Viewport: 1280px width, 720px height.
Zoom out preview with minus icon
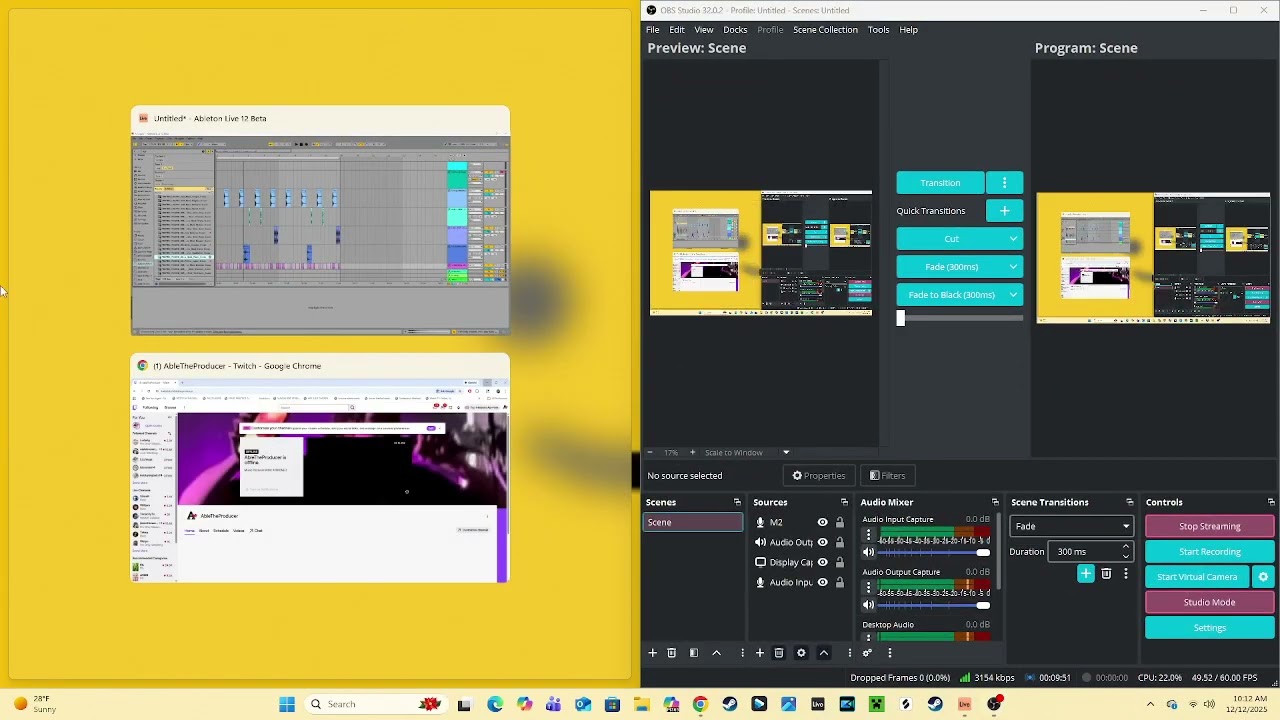pos(650,453)
